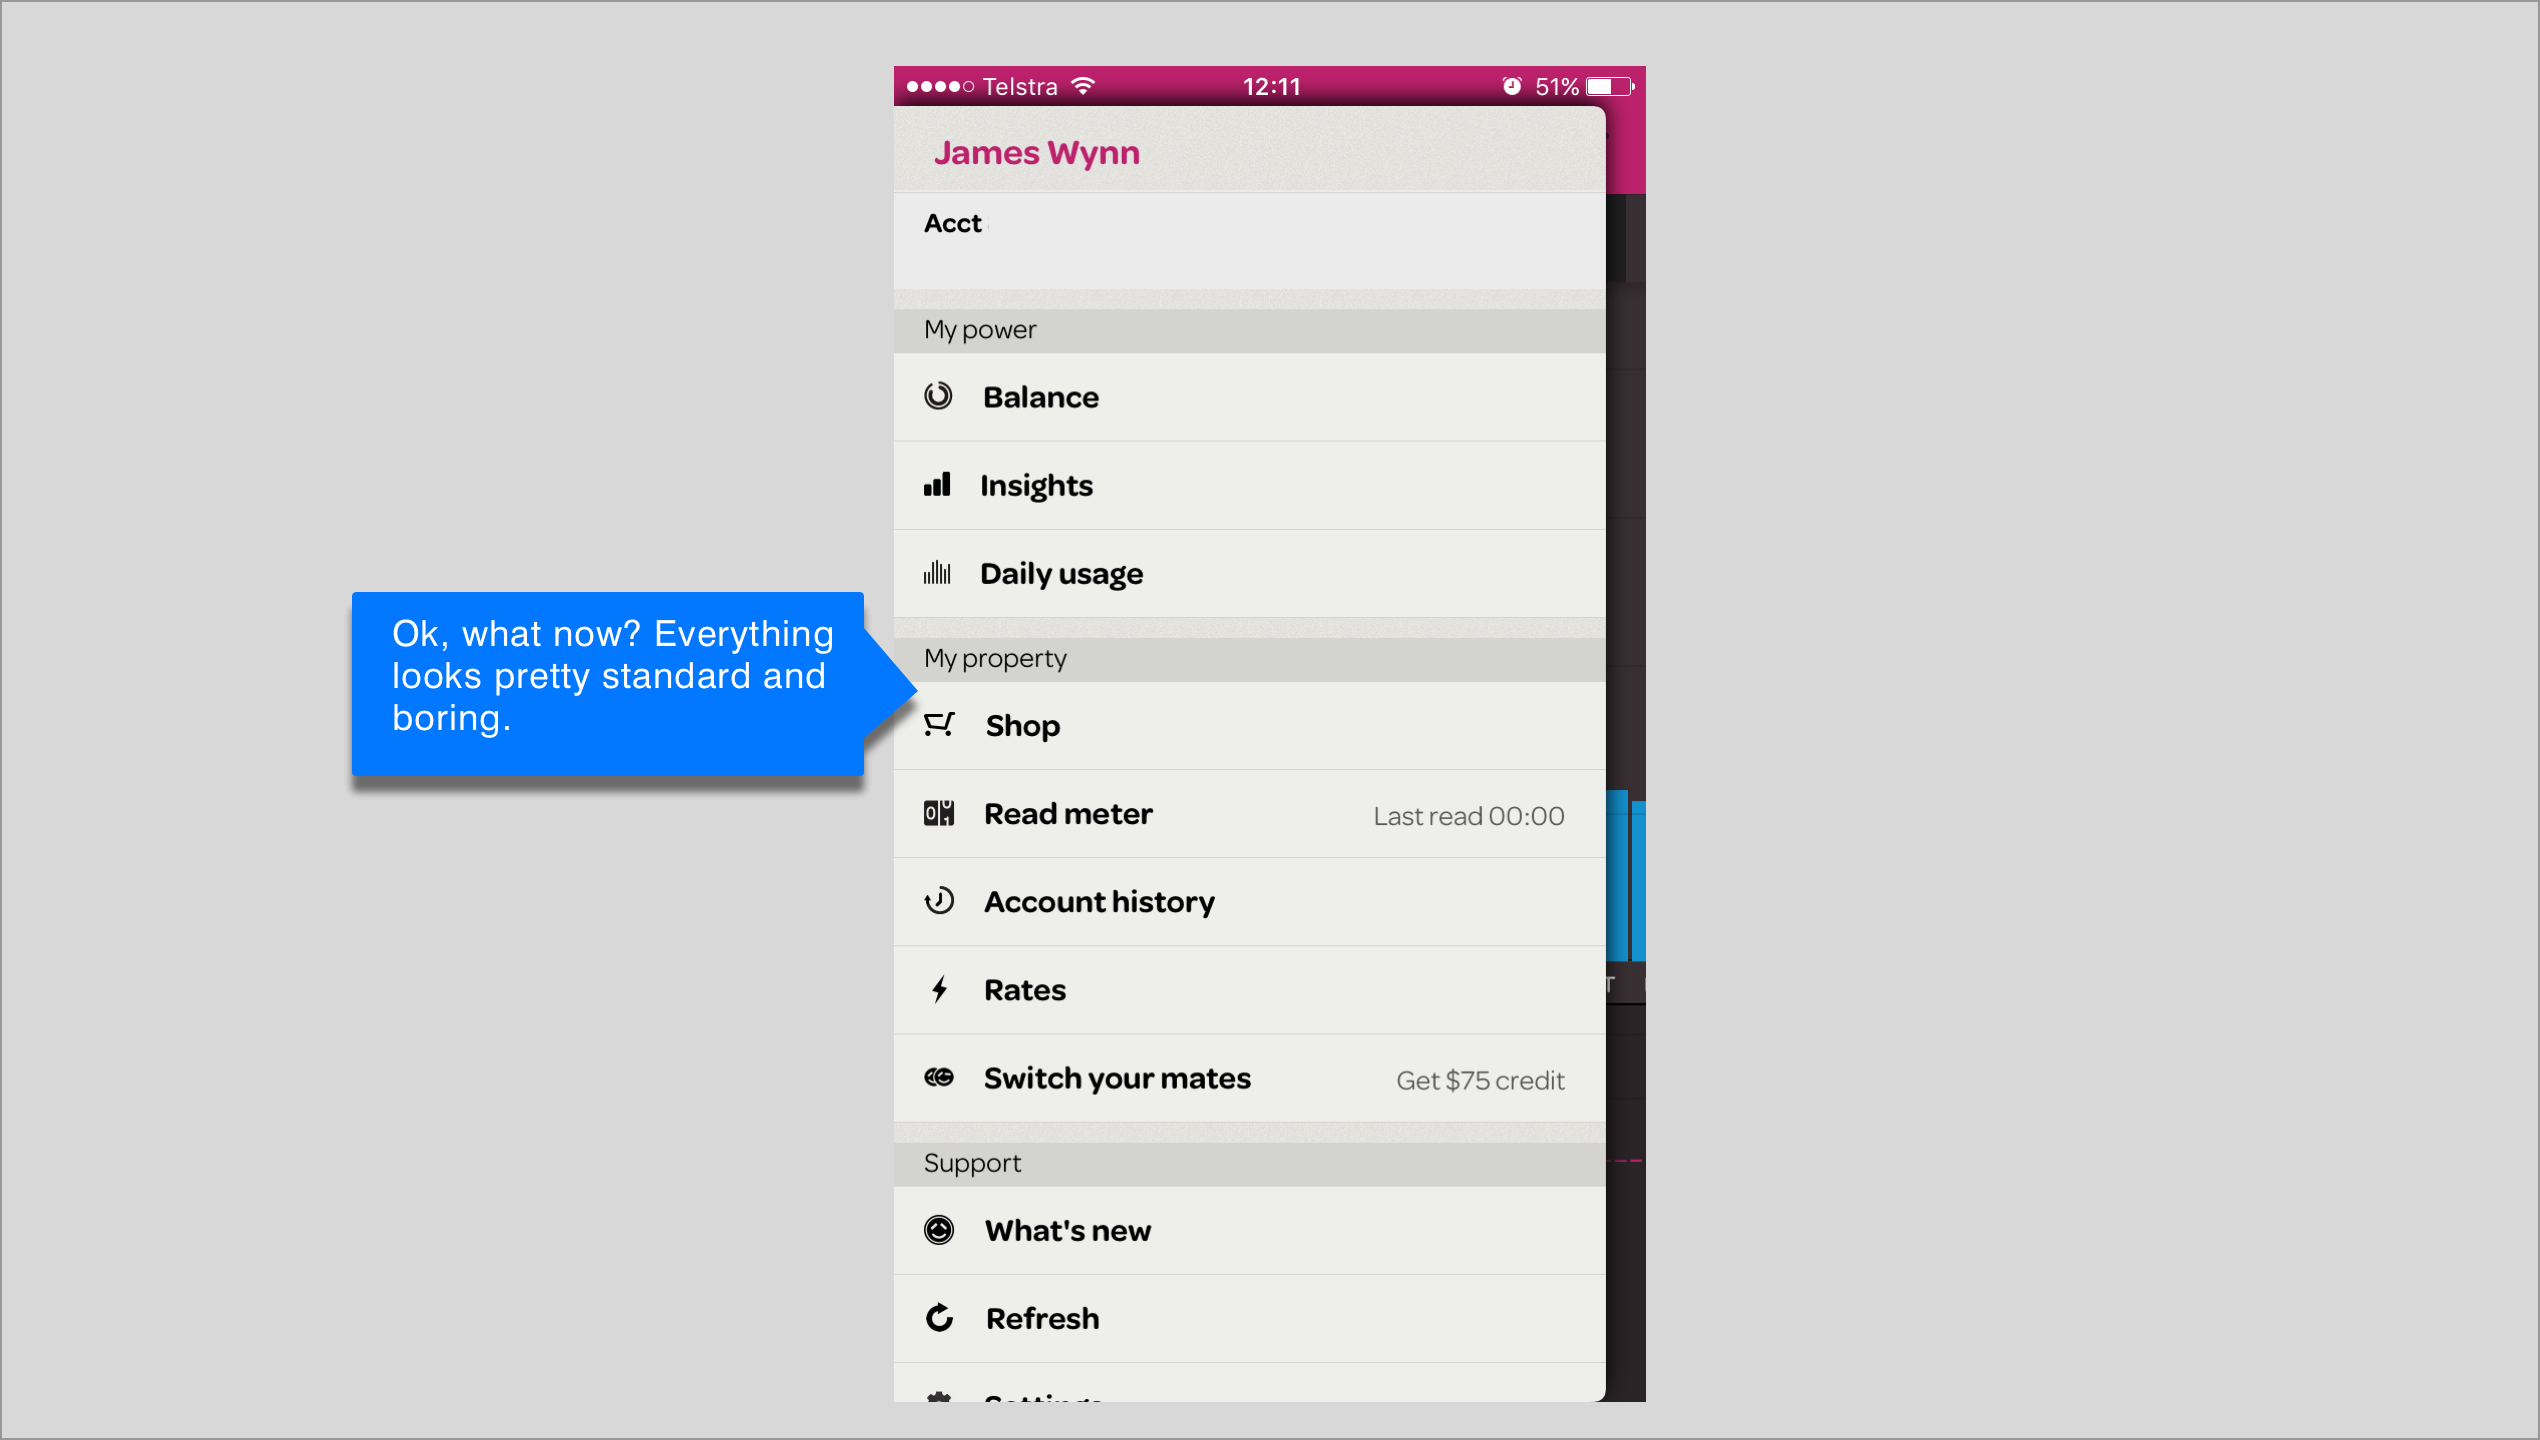2540x1440 pixels.
Task: Tap the Get $75 credit text
Action: click(x=1480, y=1080)
